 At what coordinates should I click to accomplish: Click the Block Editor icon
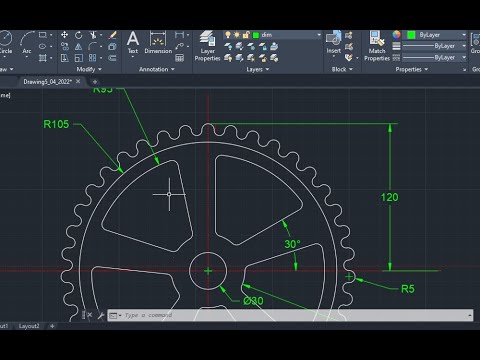click(x=349, y=47)
